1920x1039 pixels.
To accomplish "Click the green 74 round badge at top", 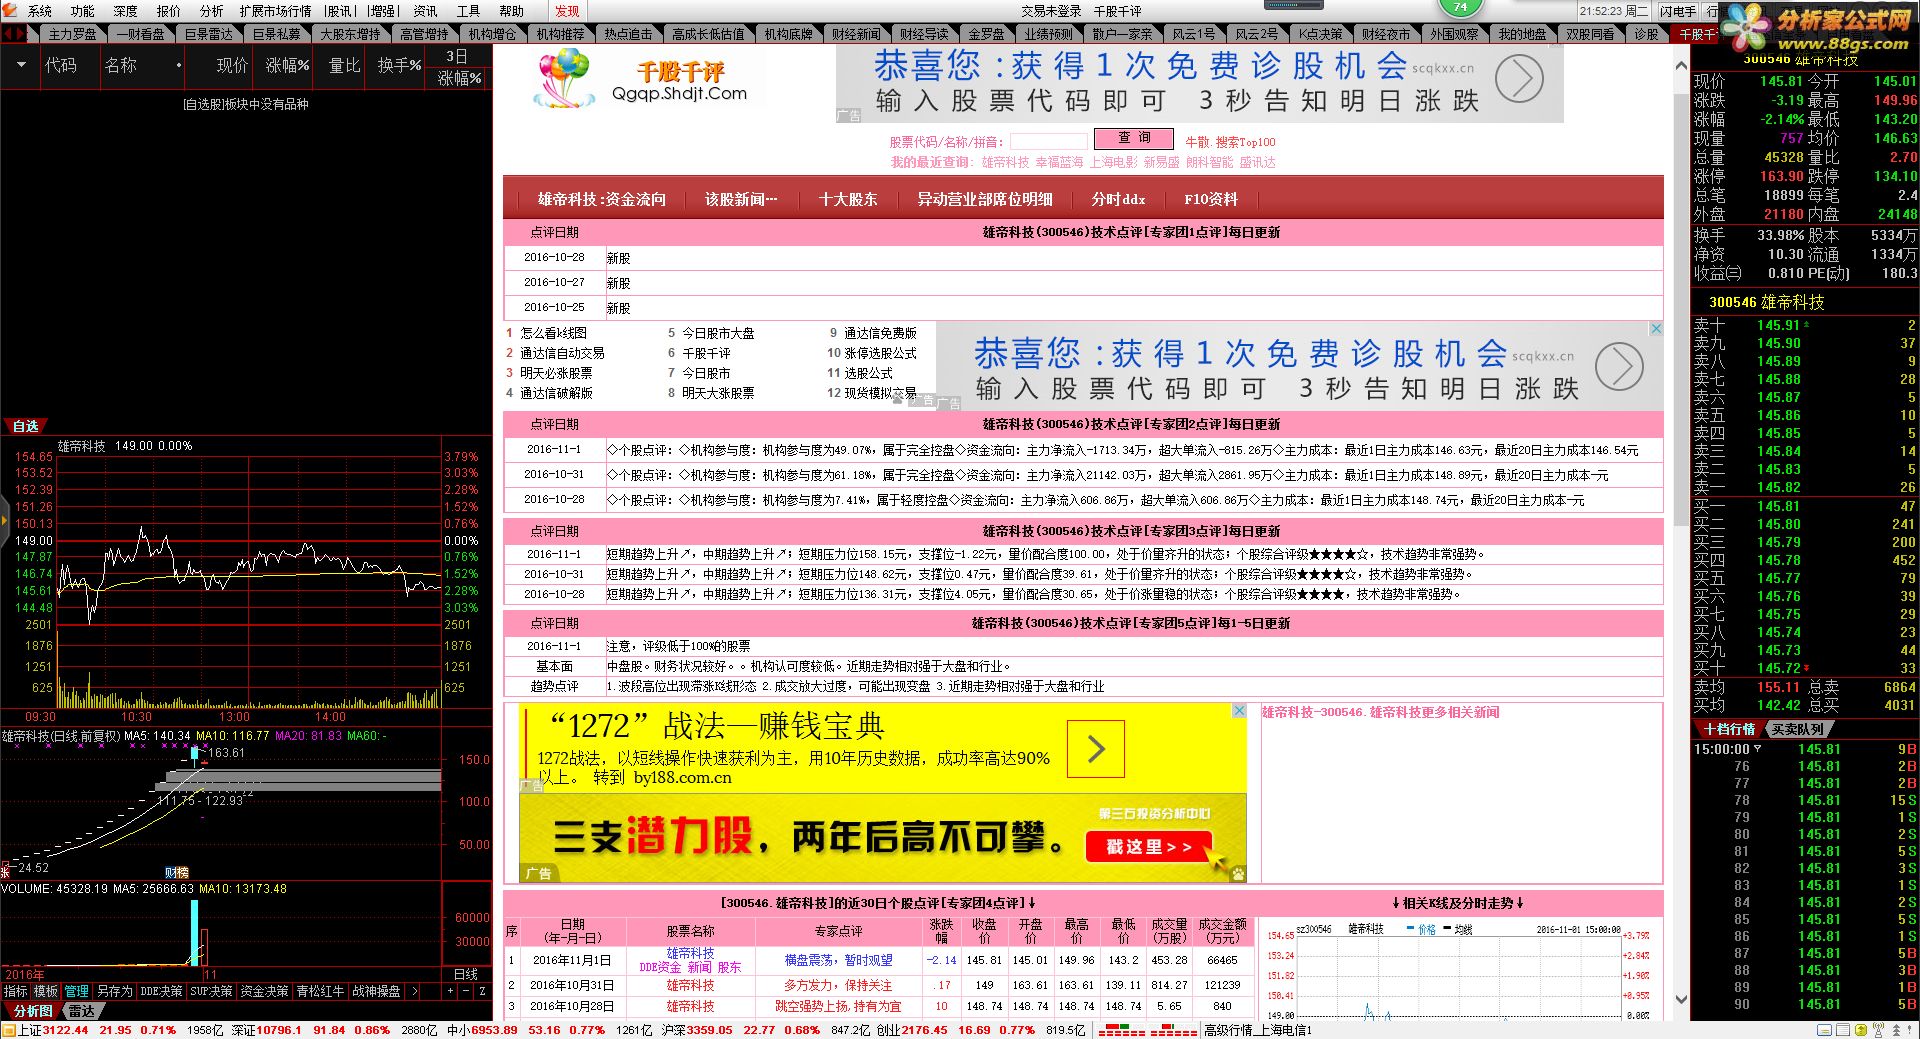I will pyautogui.click(x=1461, y=7).
